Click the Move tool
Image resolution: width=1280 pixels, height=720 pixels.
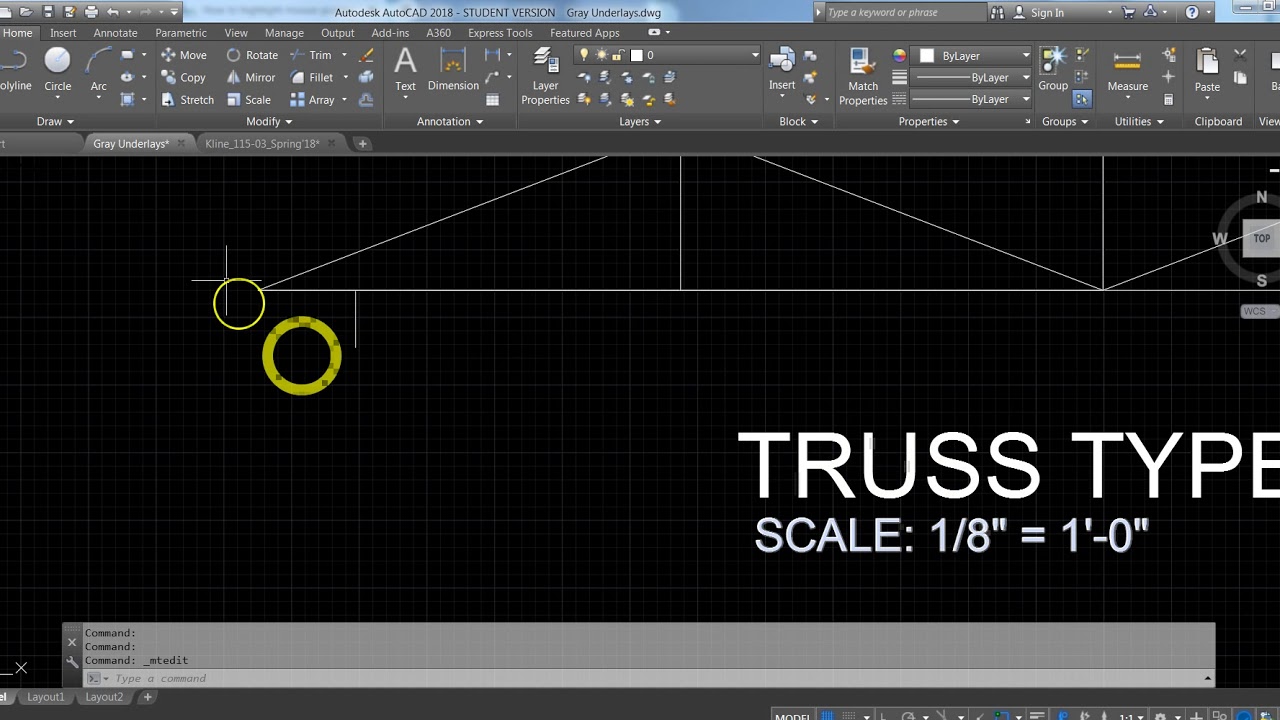(x=183, y=55)
